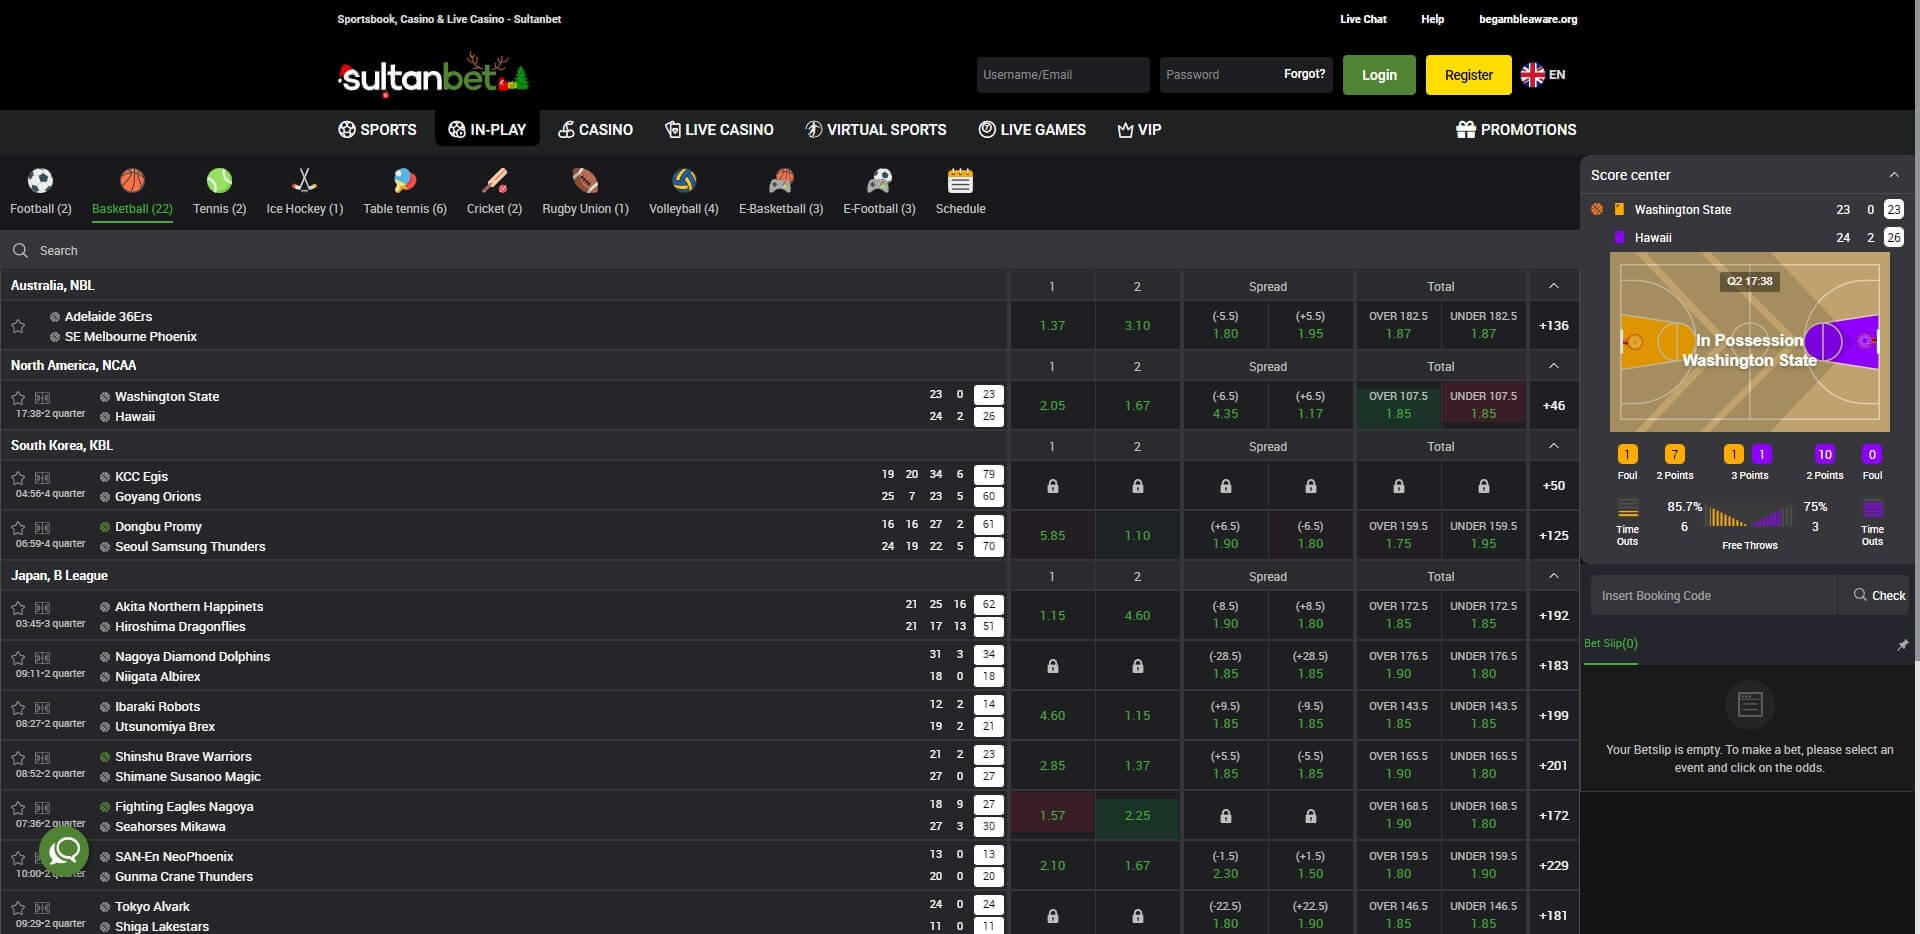The height and width of the screenshot is (934, 1920).
Task: Star the KCC Egis vs Goyang Orions match
Action: coord(18,477)
